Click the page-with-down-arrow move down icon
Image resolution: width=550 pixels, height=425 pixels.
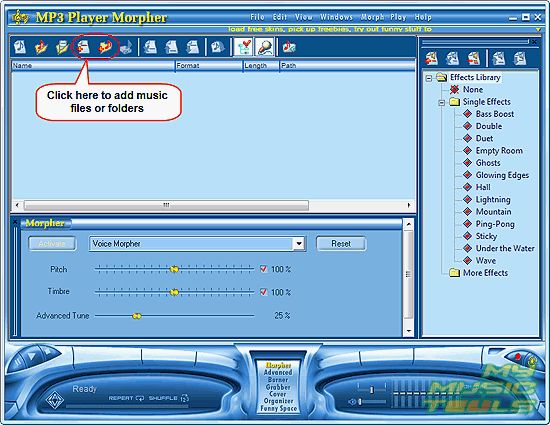[x=192, y=47]
